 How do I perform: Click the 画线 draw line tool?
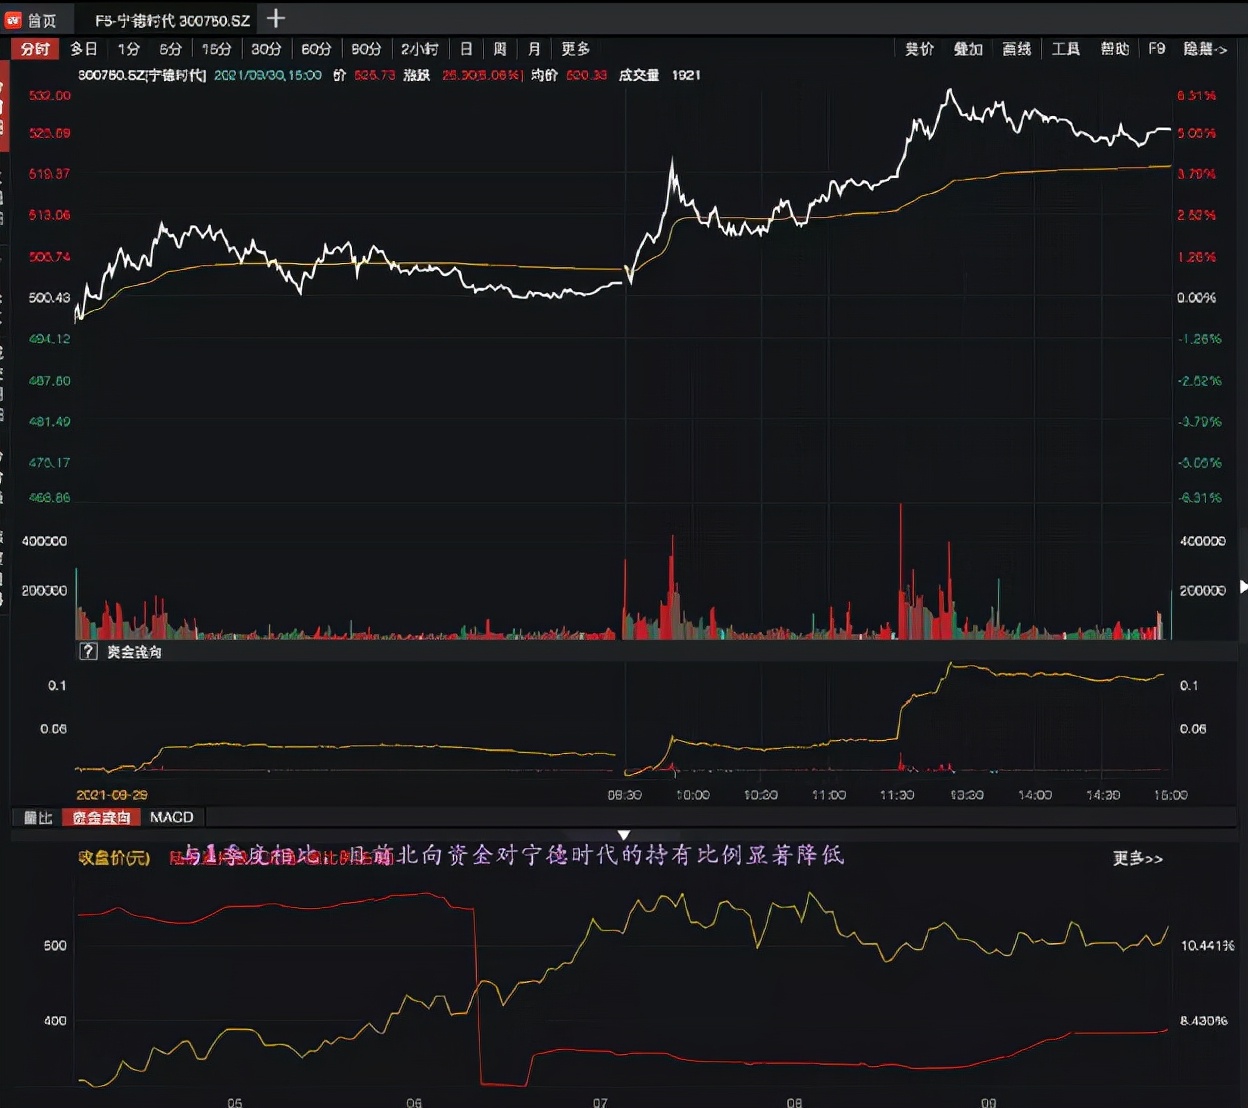click(x=1017, y=49)
